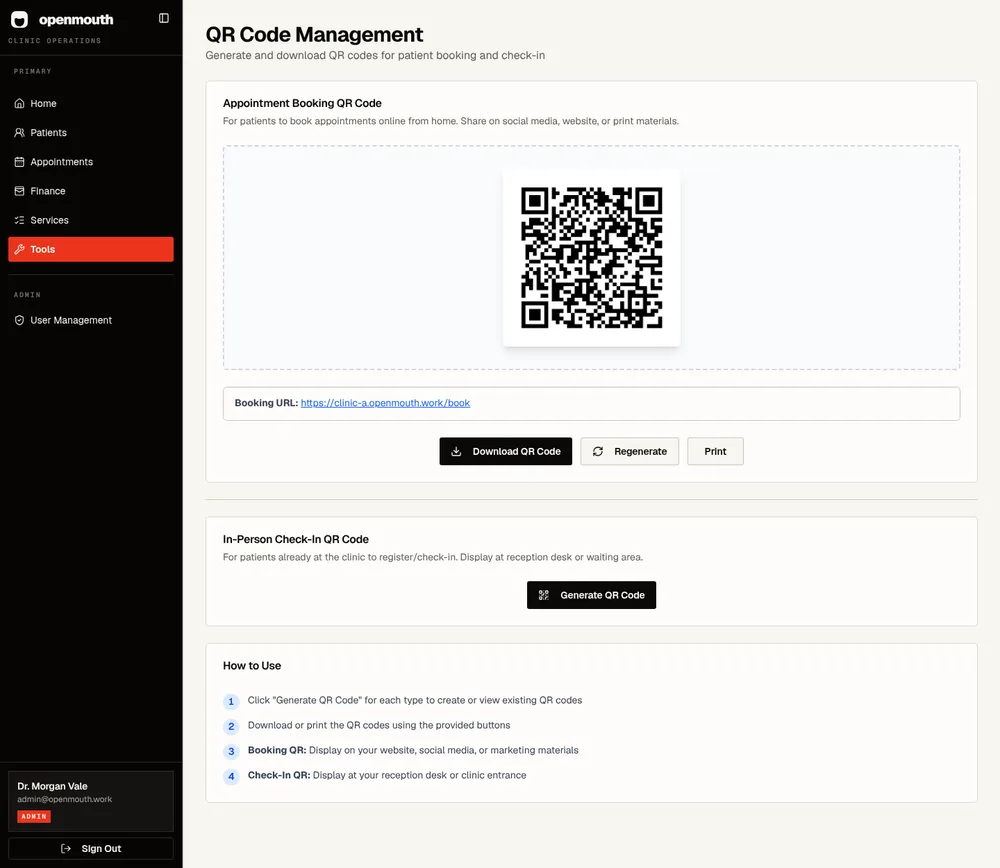Open Appointments from the sidebar

91,162
